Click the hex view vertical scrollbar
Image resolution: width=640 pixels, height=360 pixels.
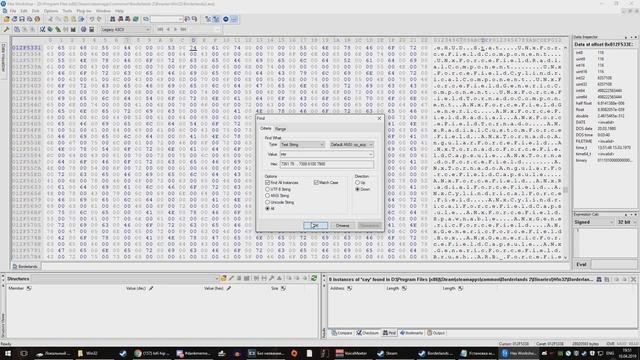[x=565, y=153]
